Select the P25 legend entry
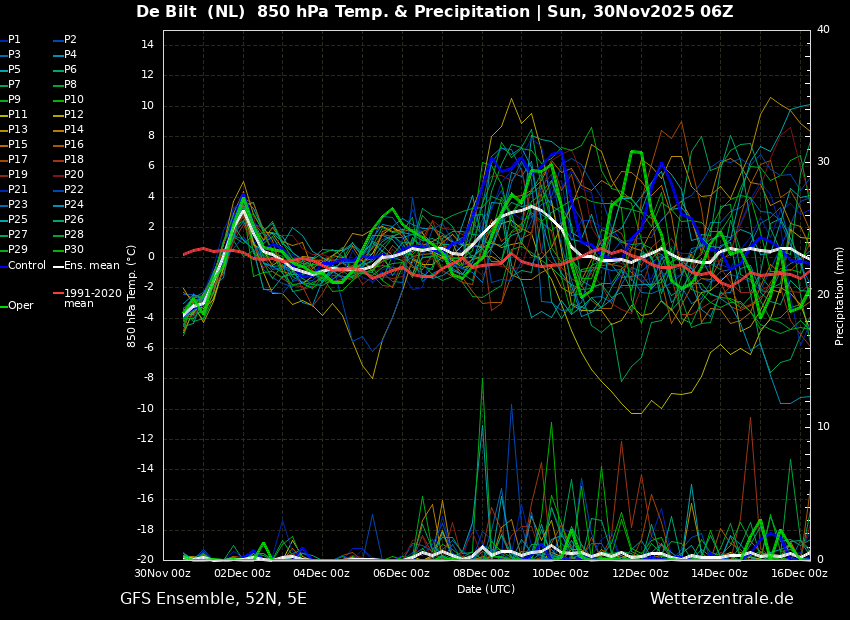 coord(14,219)
